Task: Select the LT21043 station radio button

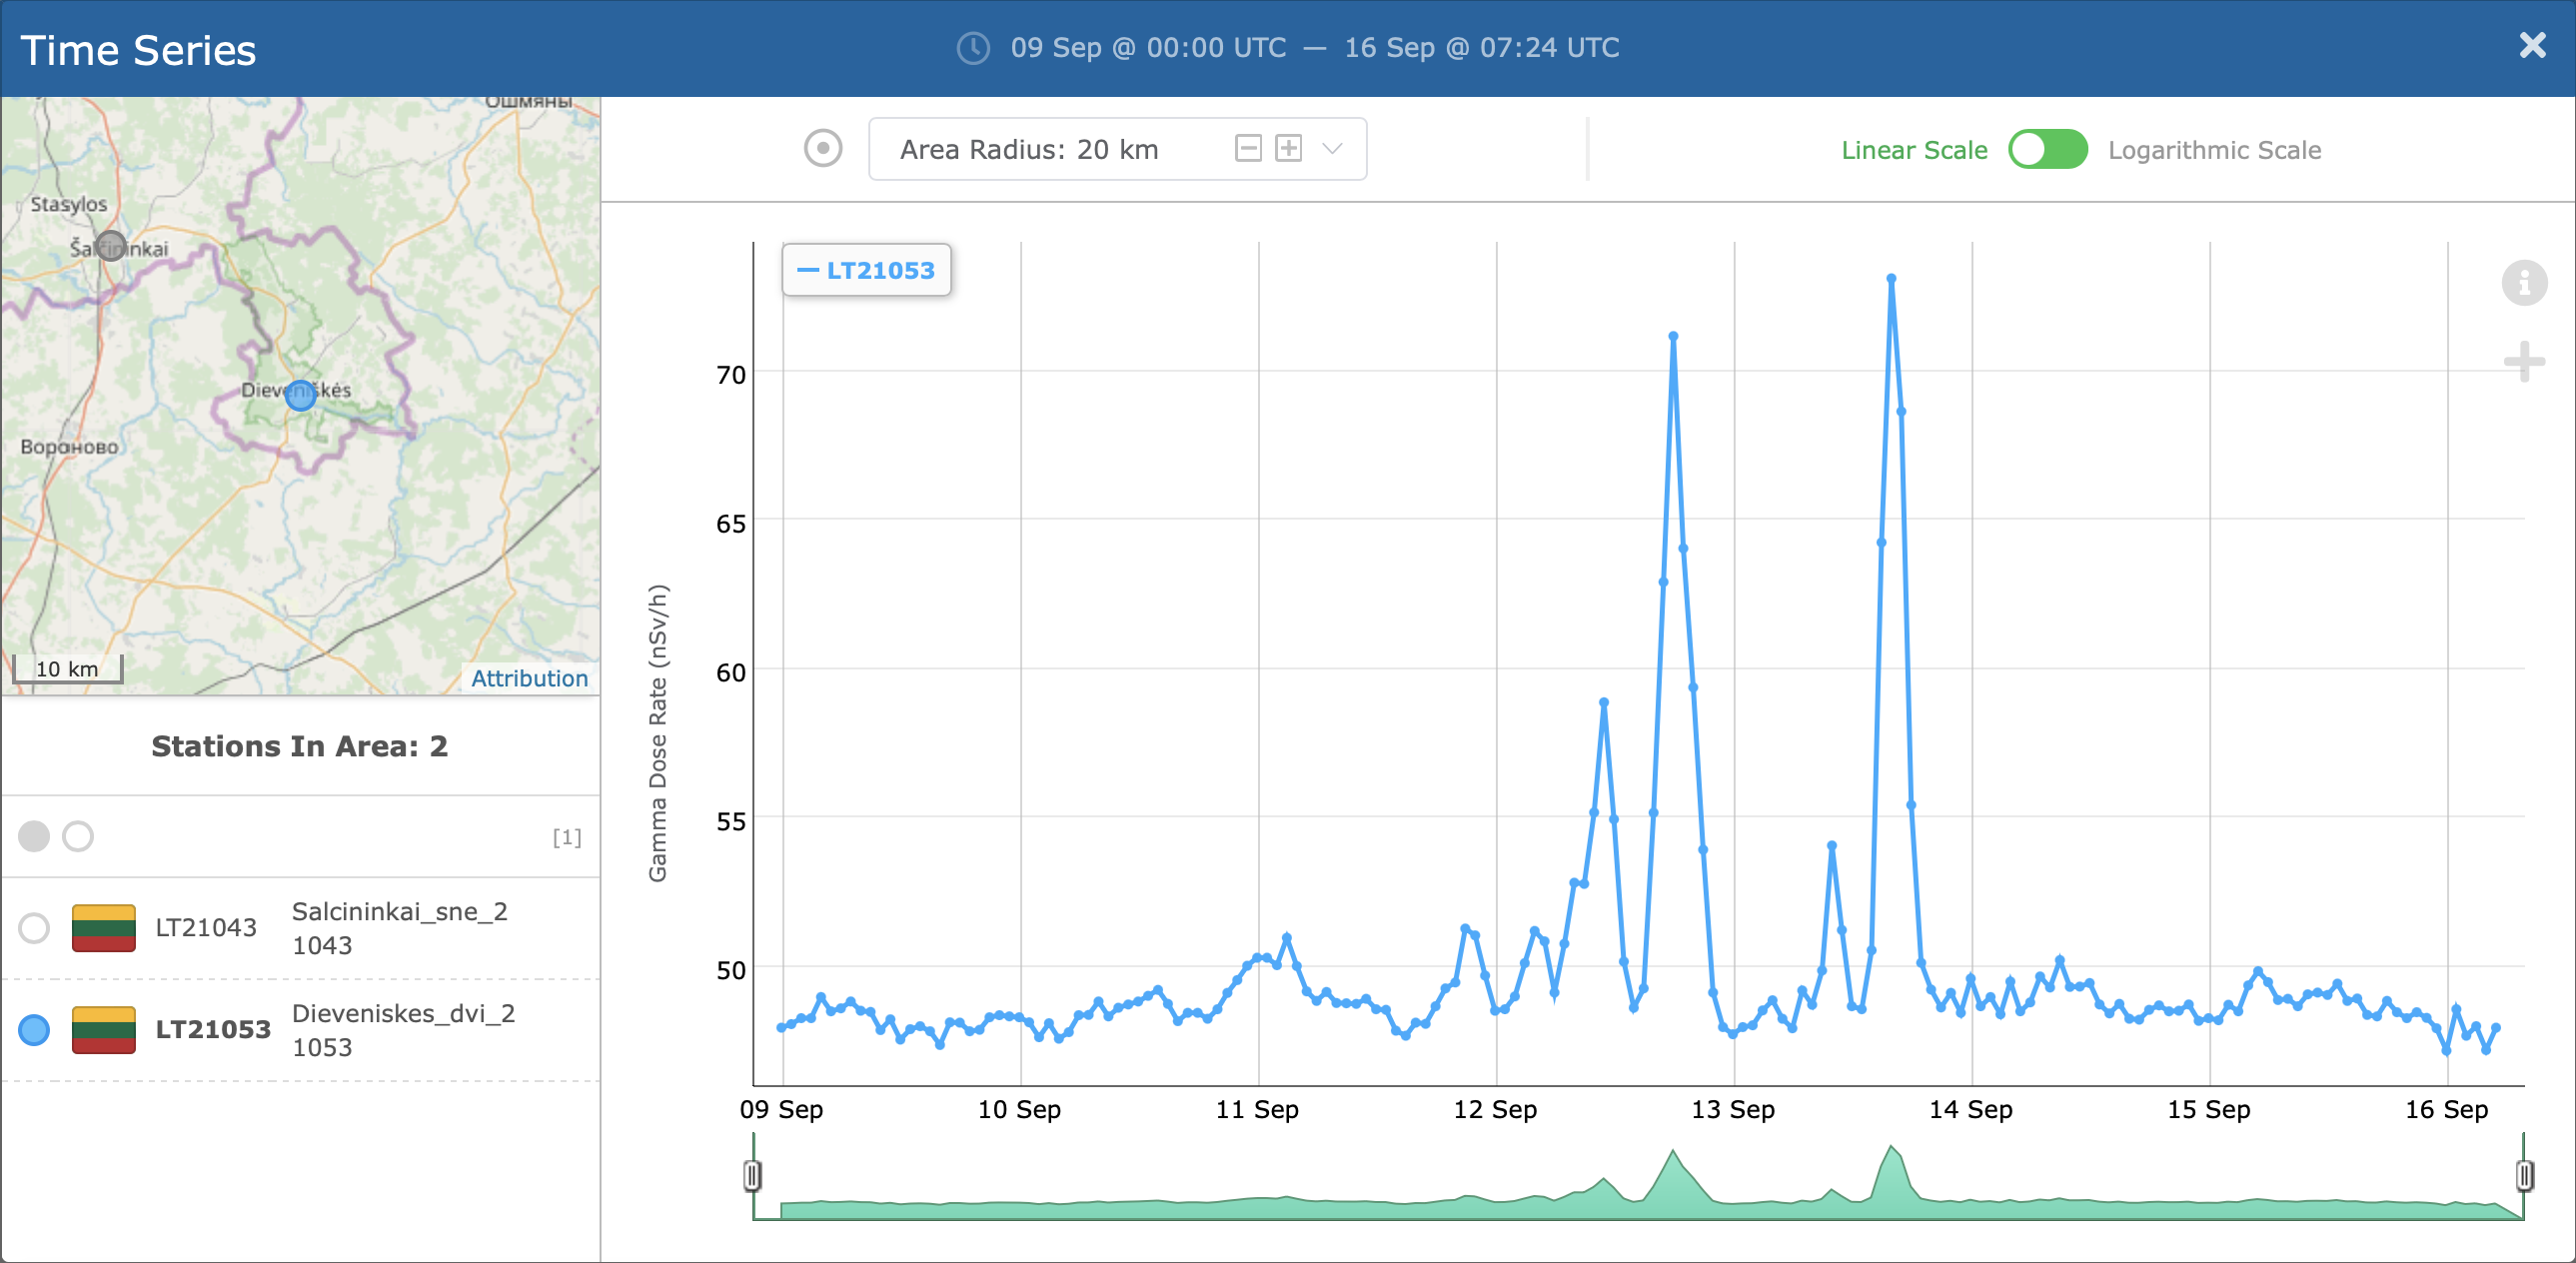Action: point(34,928)
